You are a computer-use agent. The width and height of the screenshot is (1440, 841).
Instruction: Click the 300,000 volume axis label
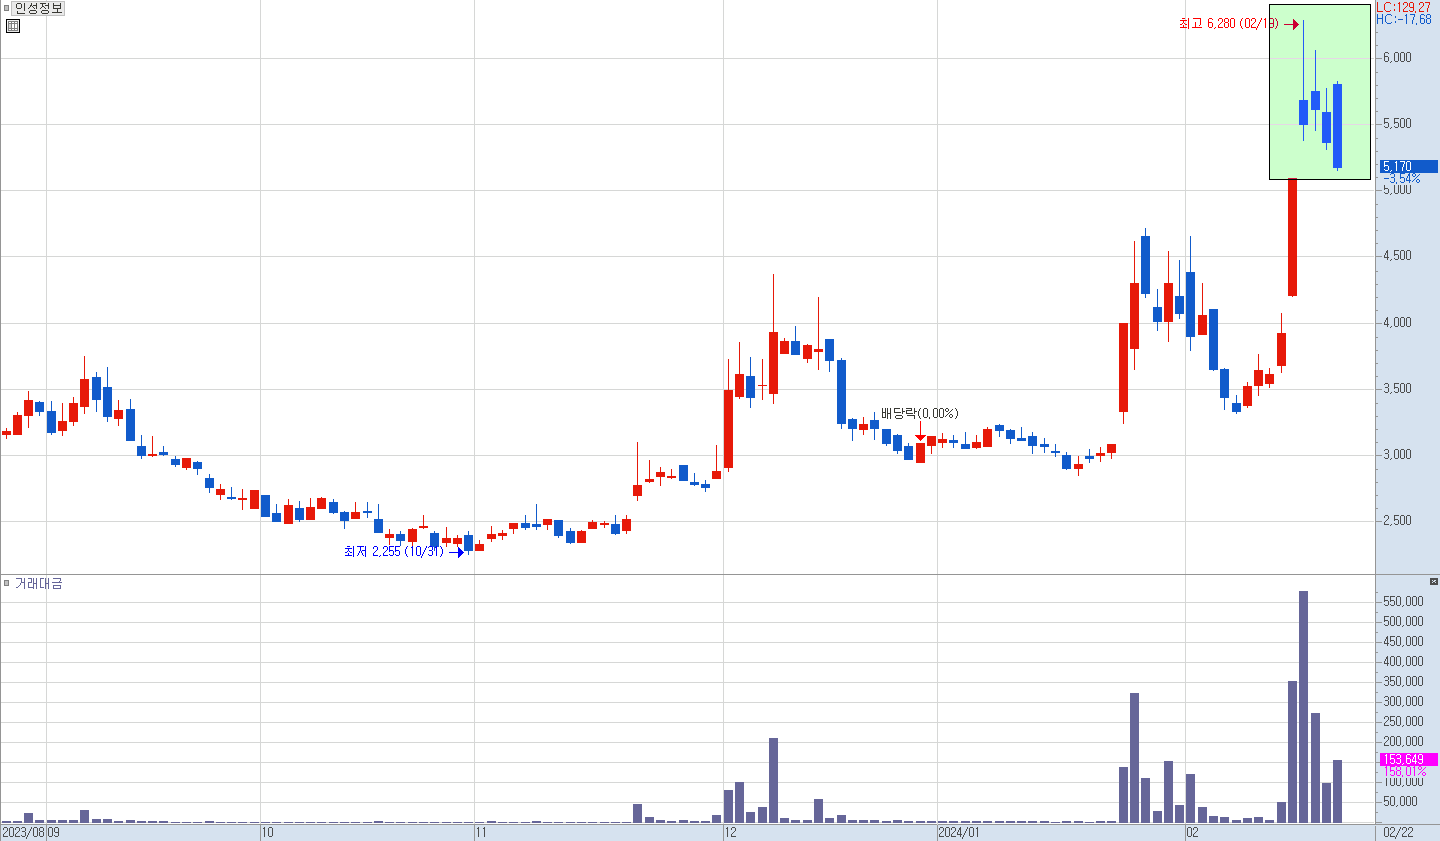(x=1403, y=702)
